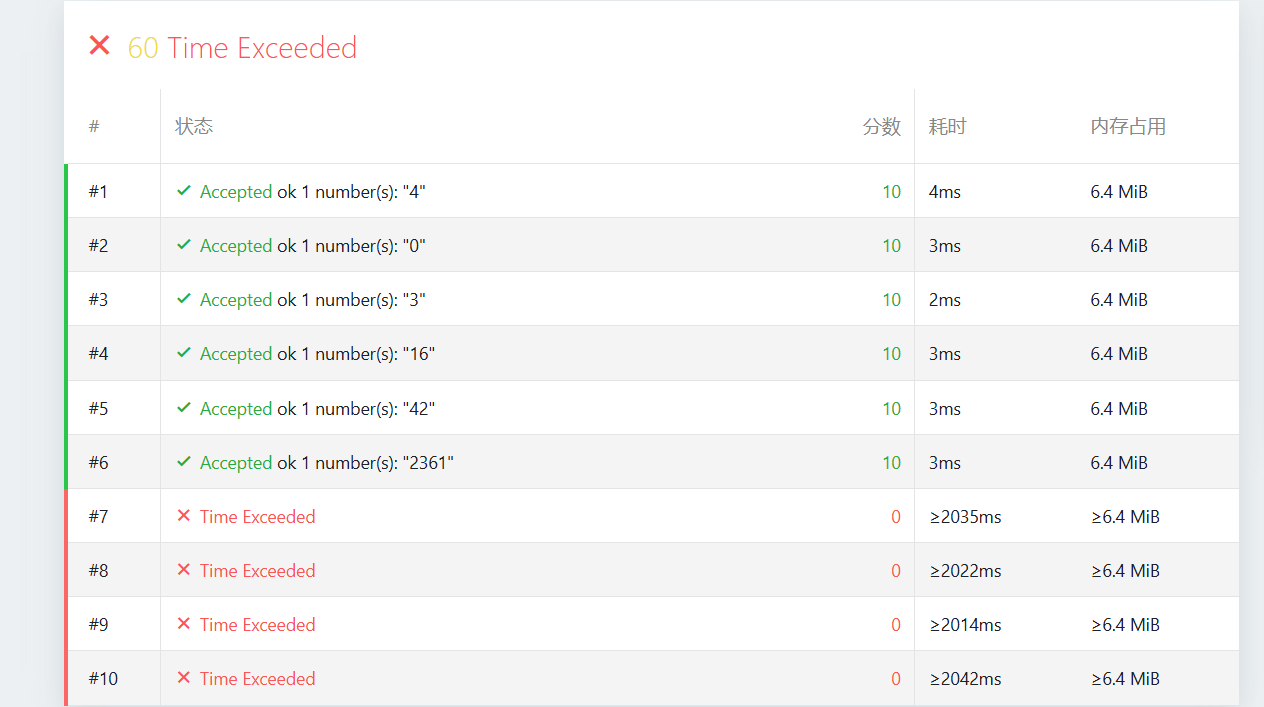Image resolution: width=1264 pixels, height=707 pixels.
Task: Click the 内存占用 column header
Action: (1128, 127)
